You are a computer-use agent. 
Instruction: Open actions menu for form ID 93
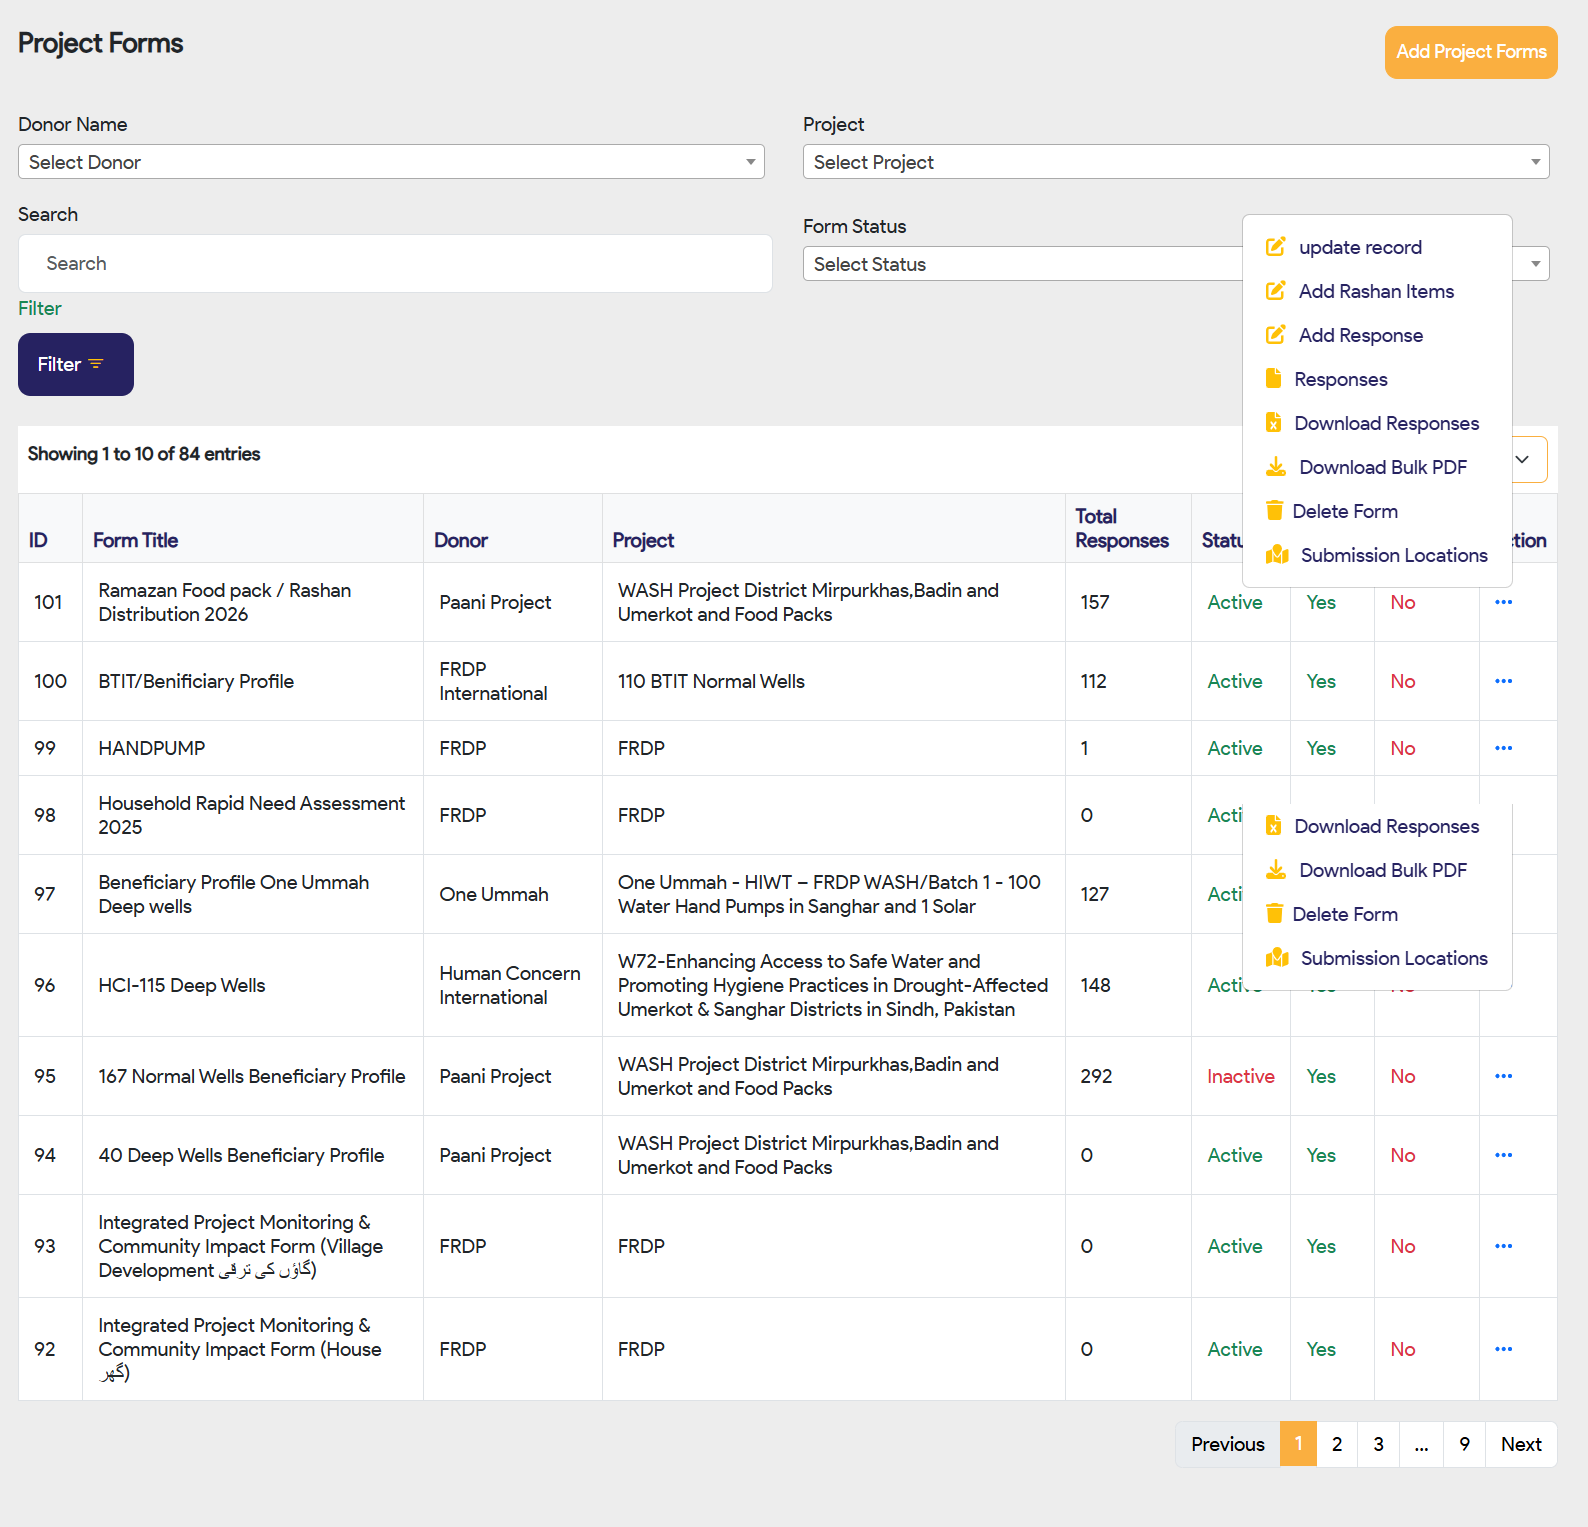[1503, 1246]
